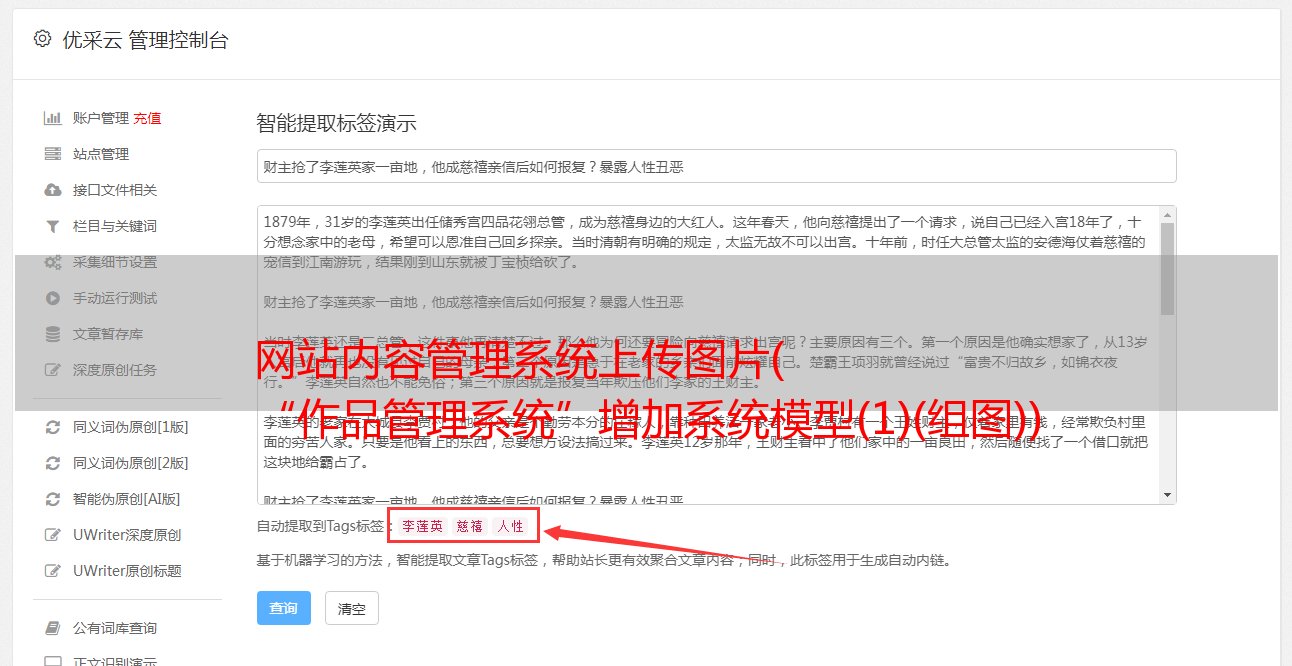
Task: Open 接口文件相关 cloud upload icon
Action: click(53, 190)
